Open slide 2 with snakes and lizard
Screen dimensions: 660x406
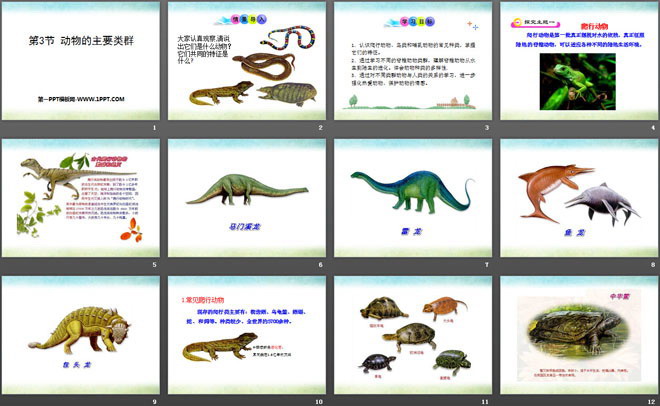247,61
